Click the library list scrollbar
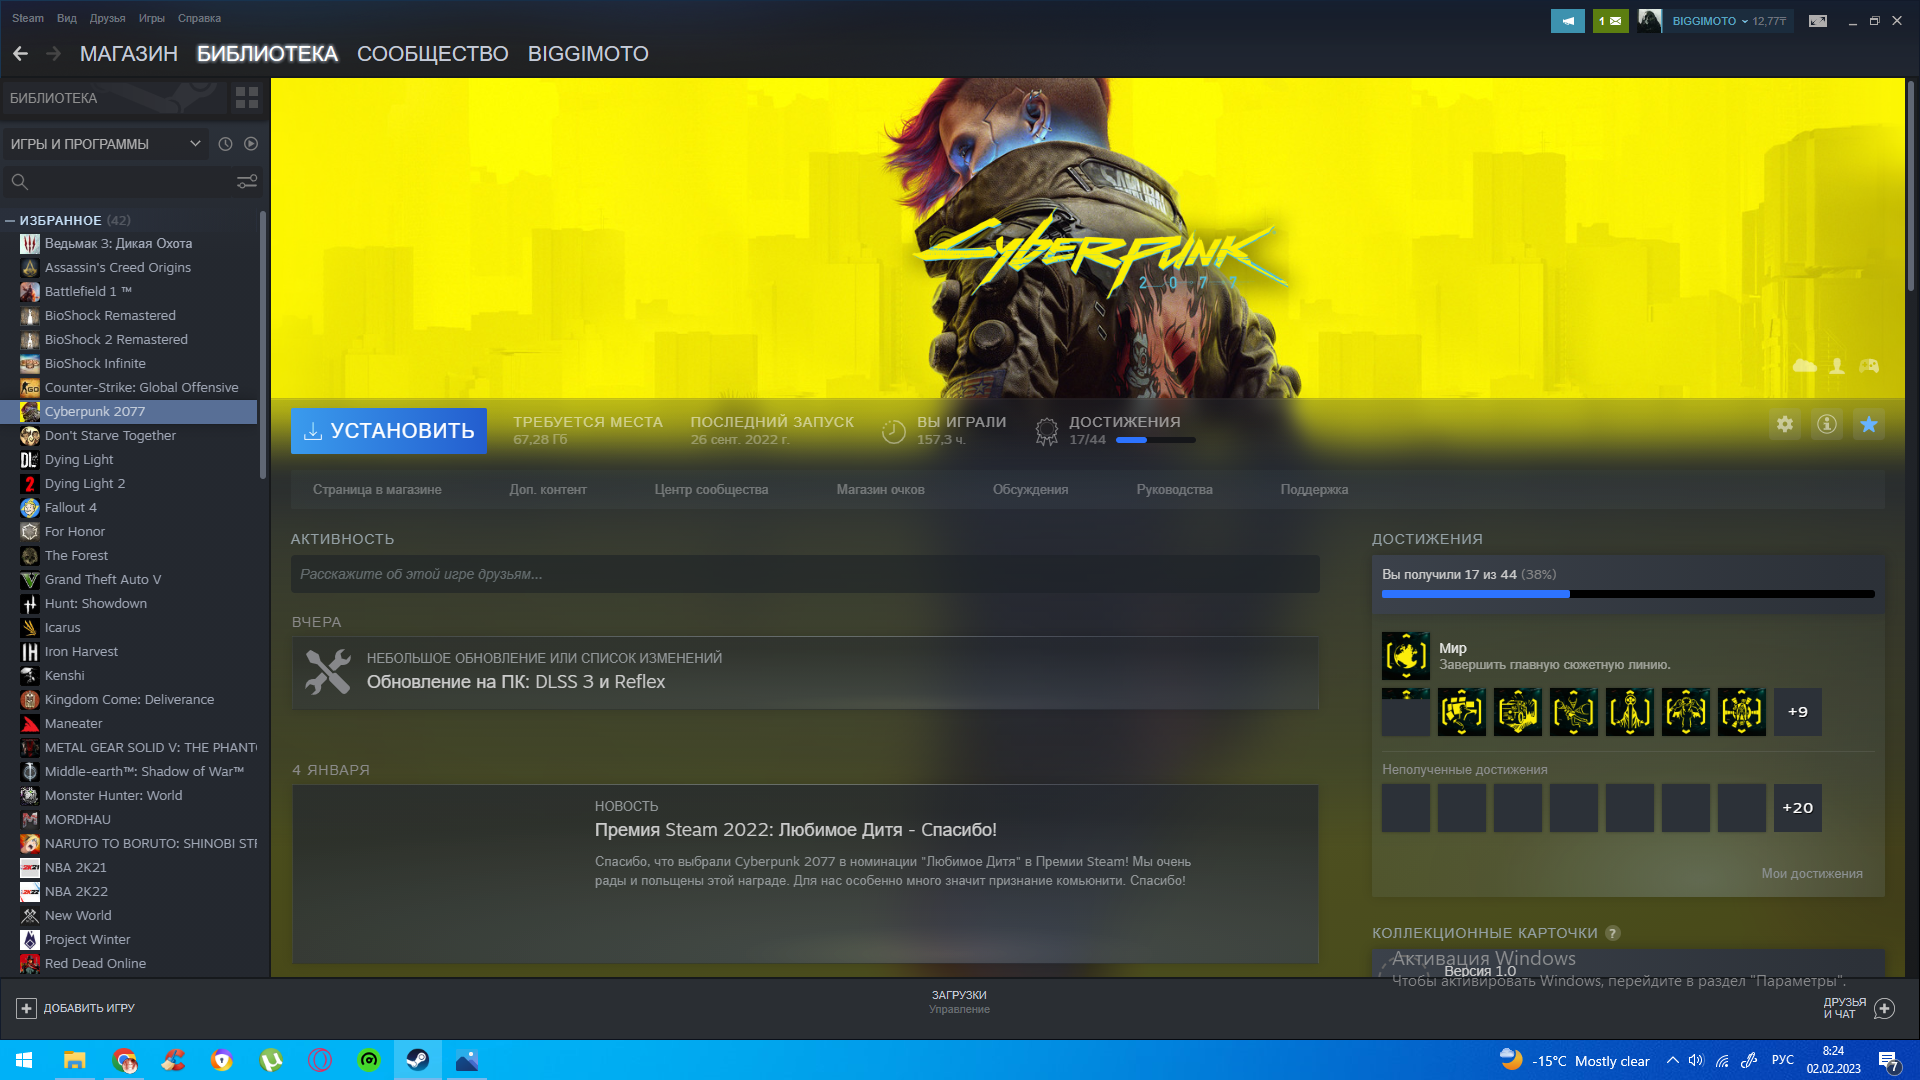1920x1080 pixels. (x=263, y=345)
